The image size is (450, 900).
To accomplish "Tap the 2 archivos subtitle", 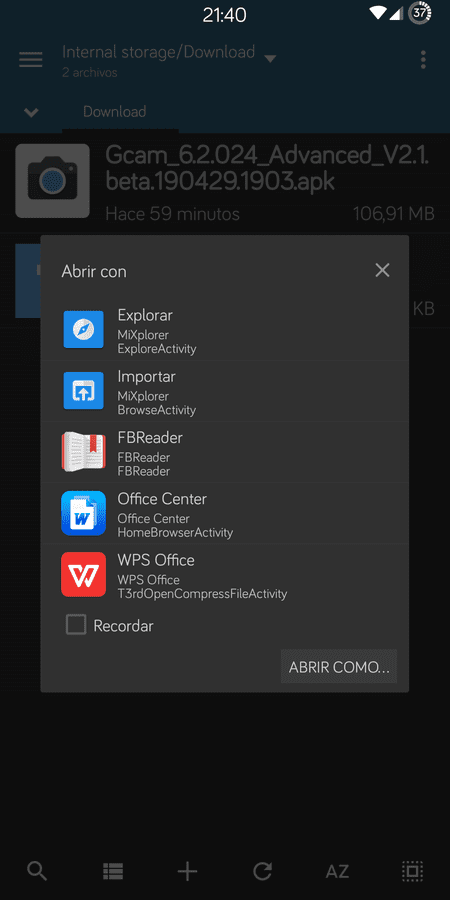I will click(90, 72).
